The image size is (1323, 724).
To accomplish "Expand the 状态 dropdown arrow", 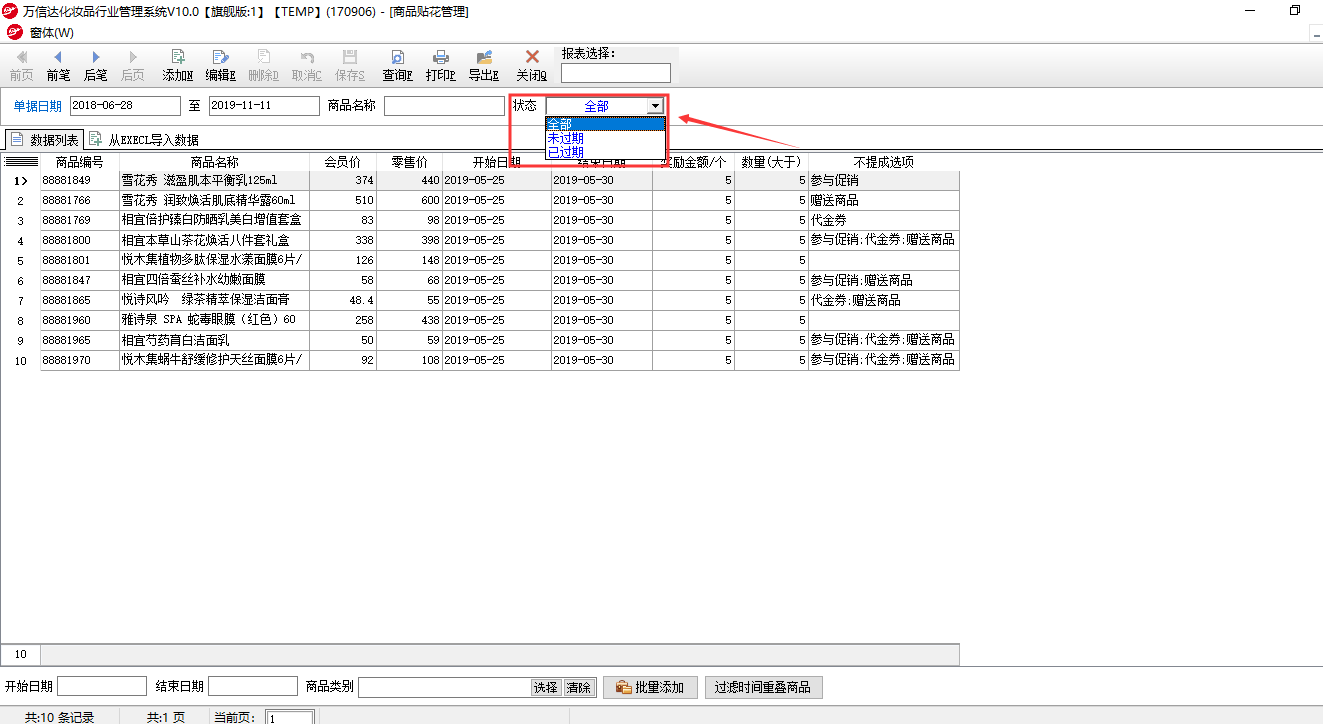I will (655, 106).
